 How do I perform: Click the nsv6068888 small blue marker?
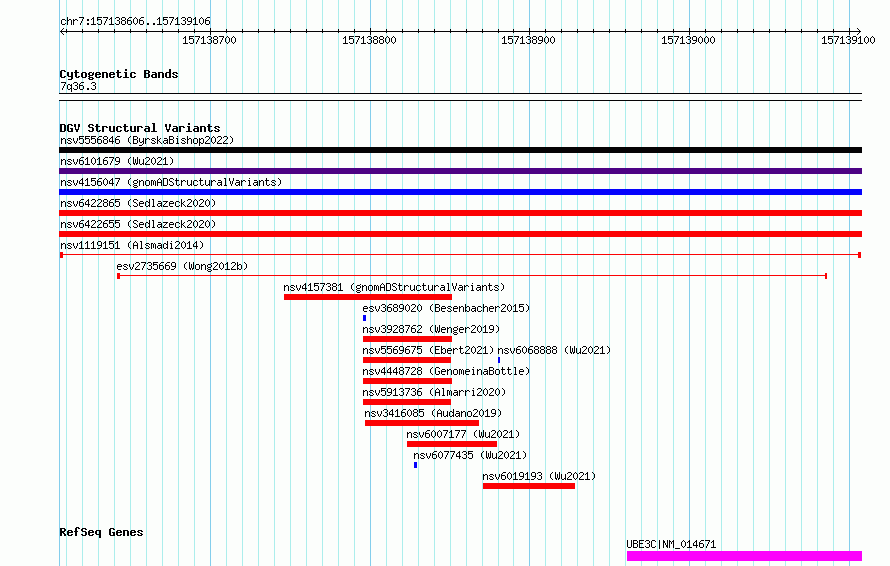click(x=499, y=360)
